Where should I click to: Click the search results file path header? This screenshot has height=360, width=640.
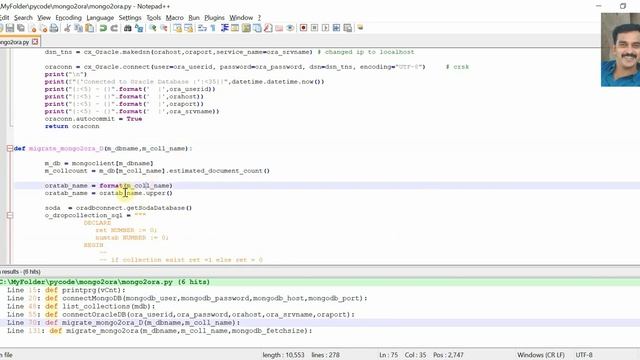[x=105, y=282]
